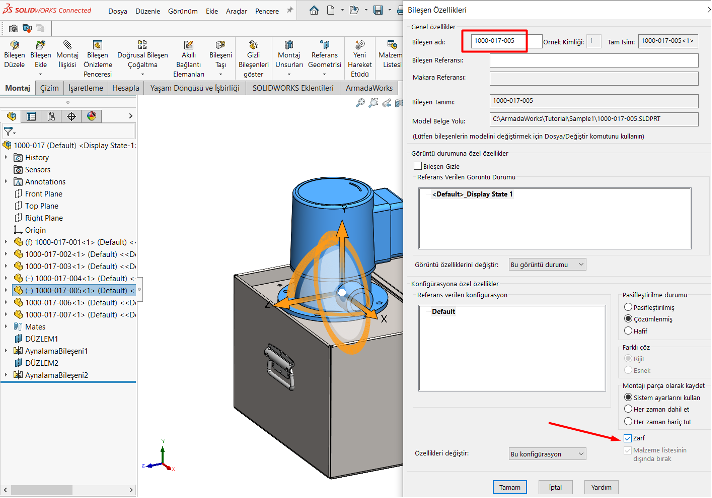Expand the manager tabs chevron arrow
Screen dimensions: 712x498
pyautogui.click(x=130, y=116)
